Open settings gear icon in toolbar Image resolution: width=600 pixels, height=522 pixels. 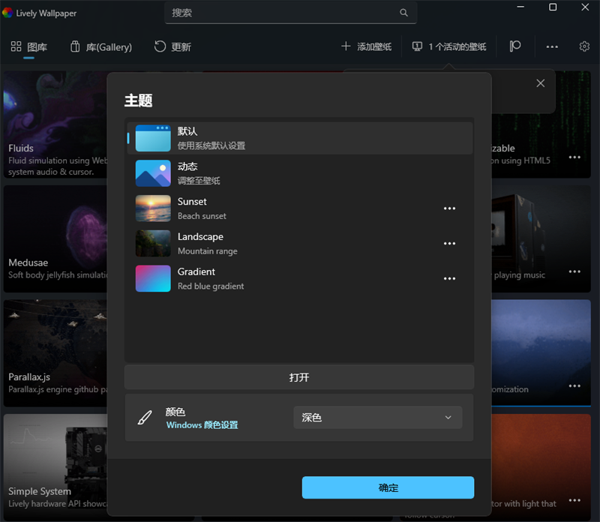584,46
